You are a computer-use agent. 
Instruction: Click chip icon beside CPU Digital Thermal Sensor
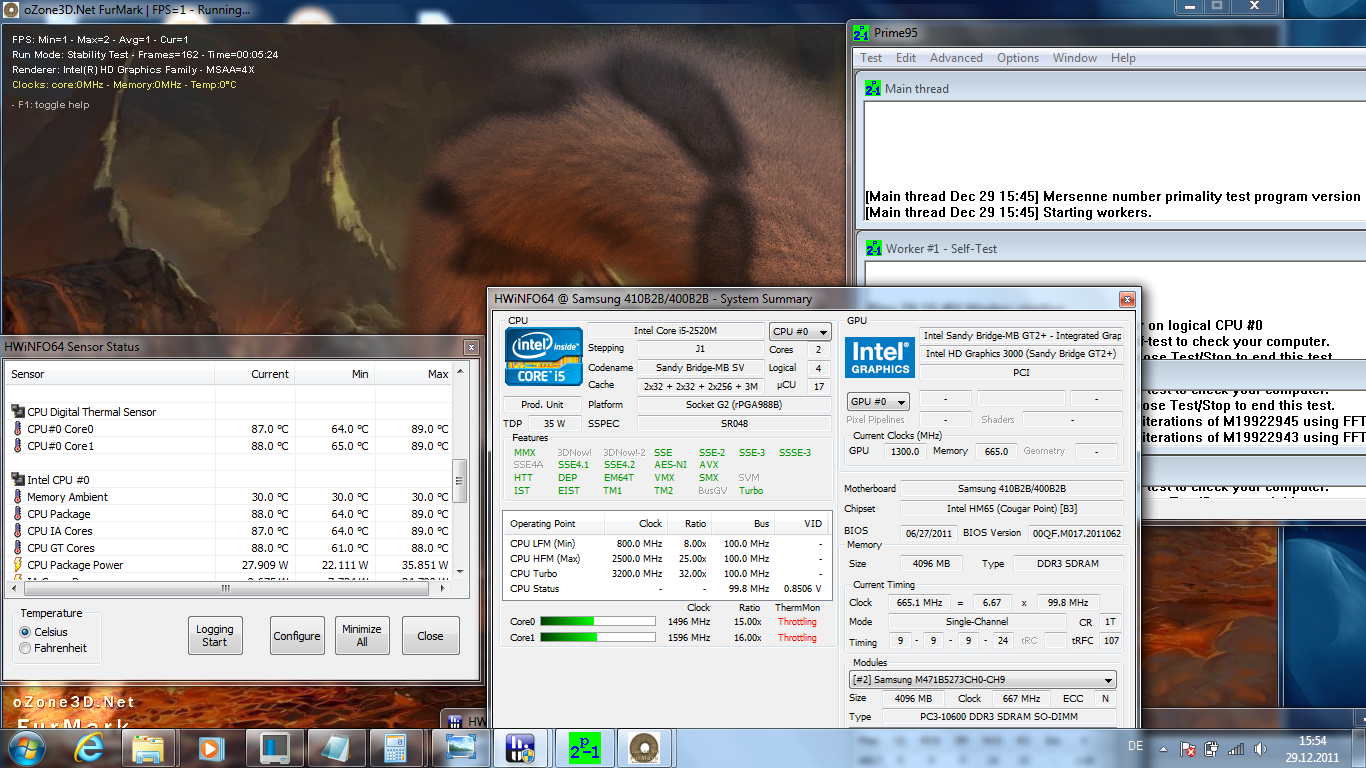pos(17,411)
